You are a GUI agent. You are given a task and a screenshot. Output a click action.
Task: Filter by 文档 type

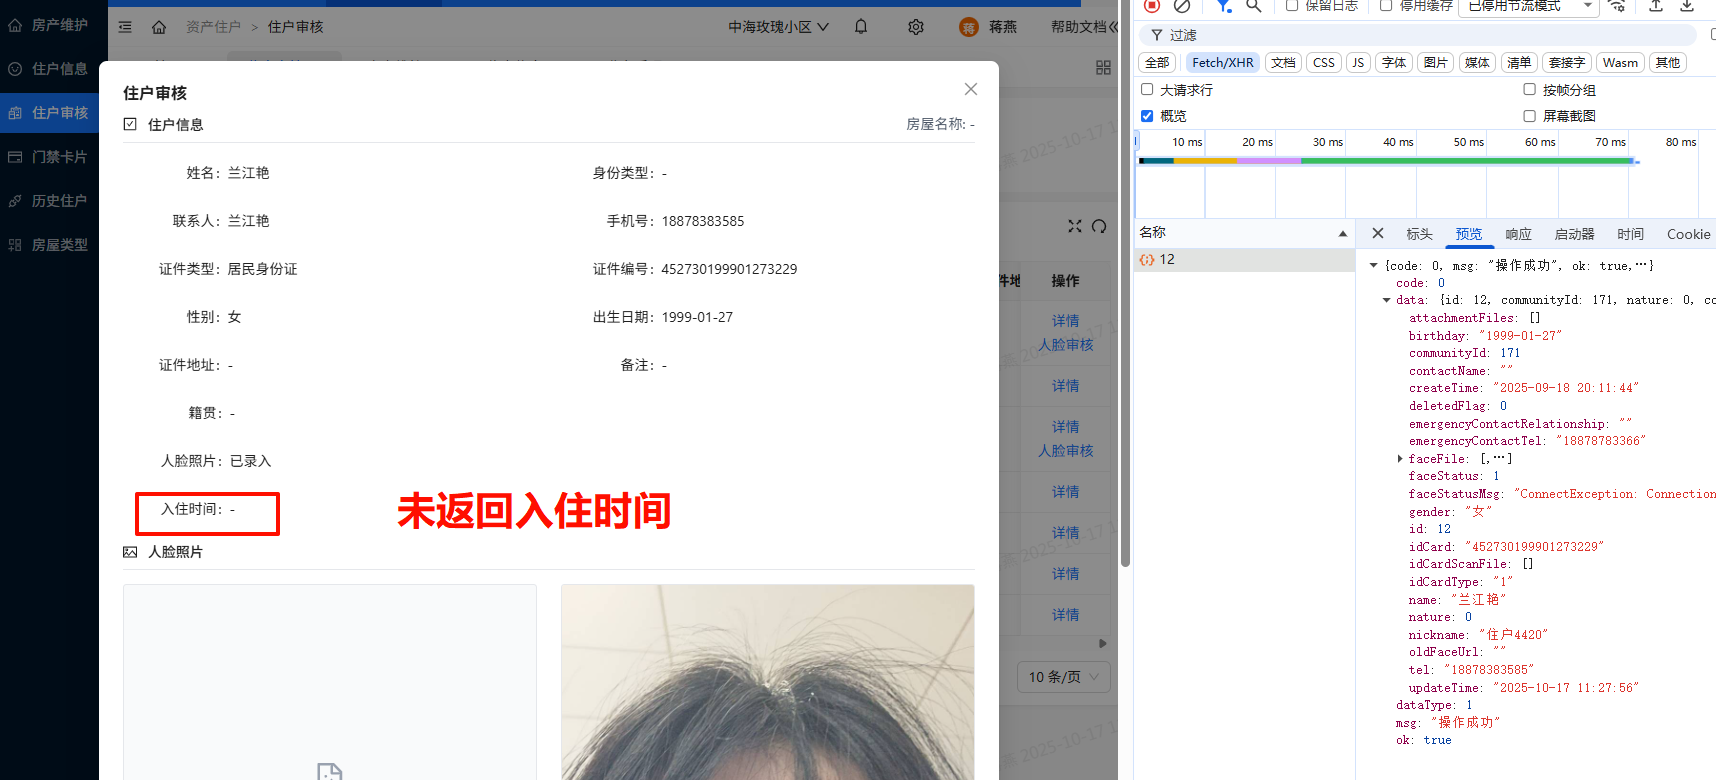[x=1283, y=62]
